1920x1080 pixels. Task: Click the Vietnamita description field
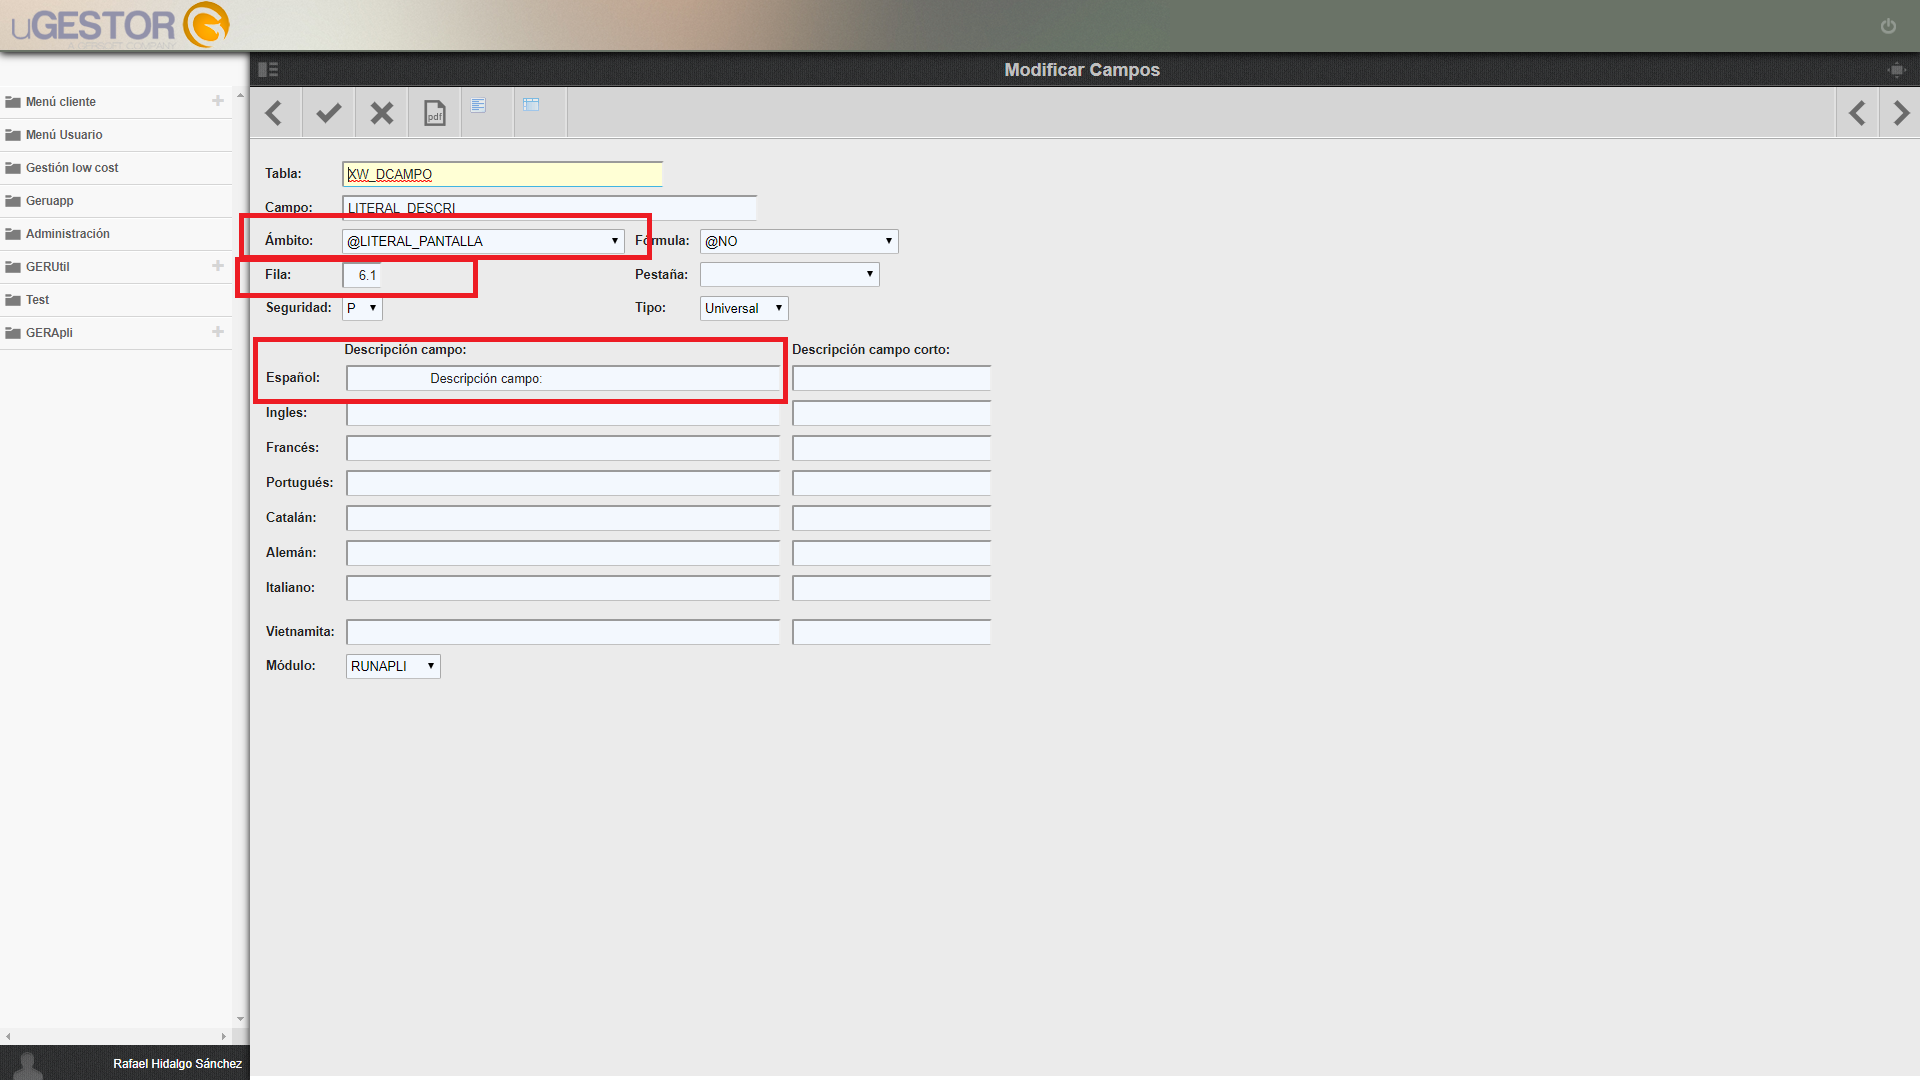pos(563,632)
